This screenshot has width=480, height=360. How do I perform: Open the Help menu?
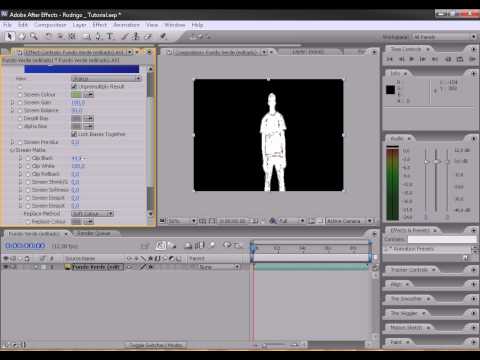197,25
